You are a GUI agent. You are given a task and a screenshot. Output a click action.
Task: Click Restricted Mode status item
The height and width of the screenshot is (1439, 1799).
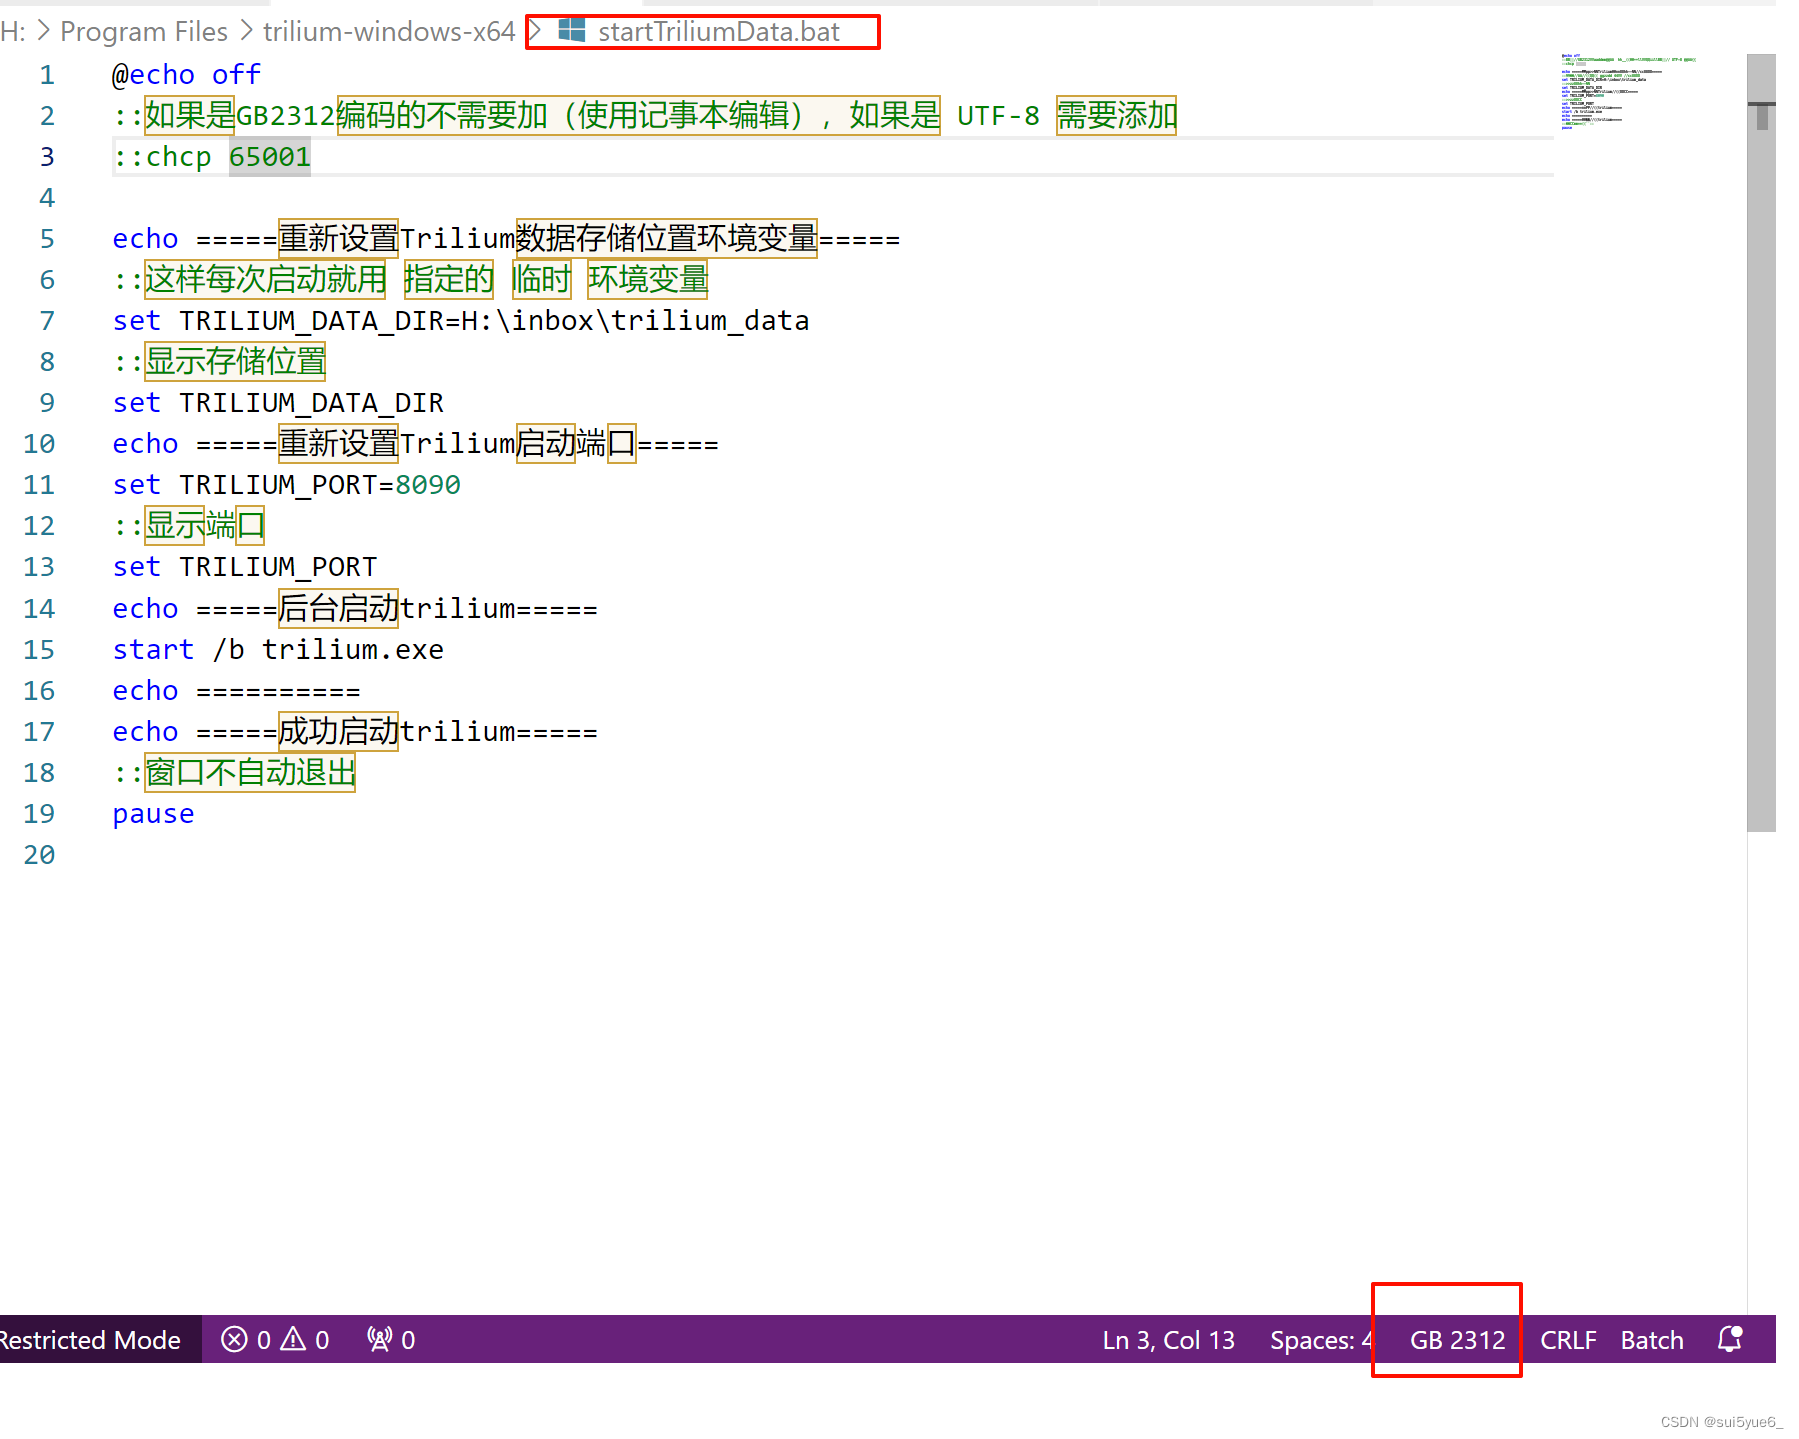(90, 1340)
